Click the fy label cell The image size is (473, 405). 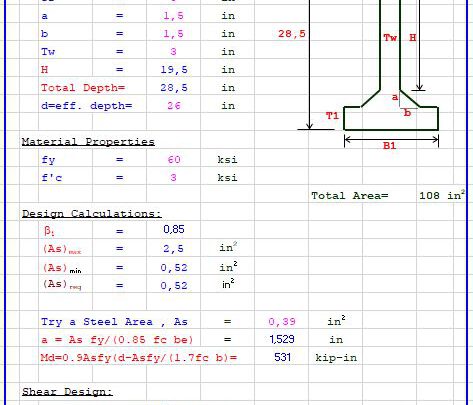point(48,160)
